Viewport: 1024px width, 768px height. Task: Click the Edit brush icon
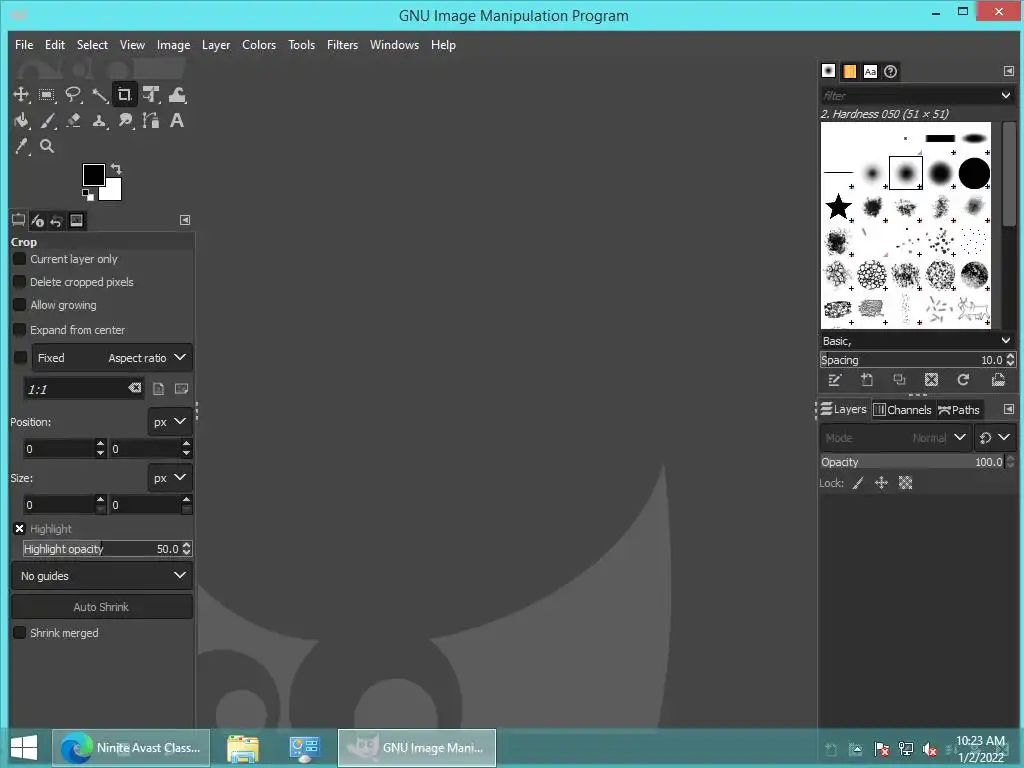point(835,380)
